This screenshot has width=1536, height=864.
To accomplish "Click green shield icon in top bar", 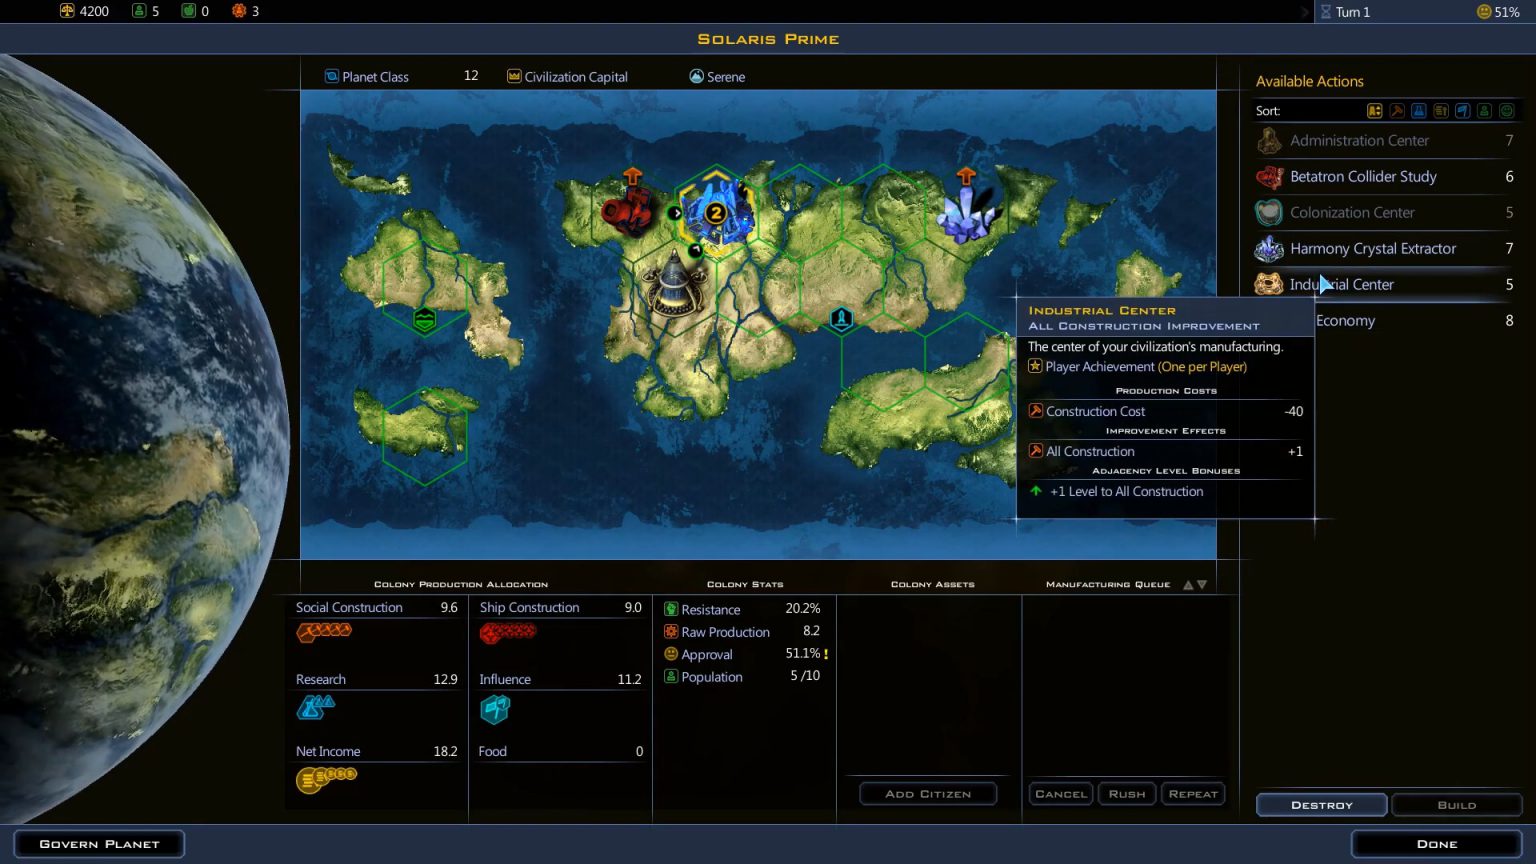I will pos(188,11).
